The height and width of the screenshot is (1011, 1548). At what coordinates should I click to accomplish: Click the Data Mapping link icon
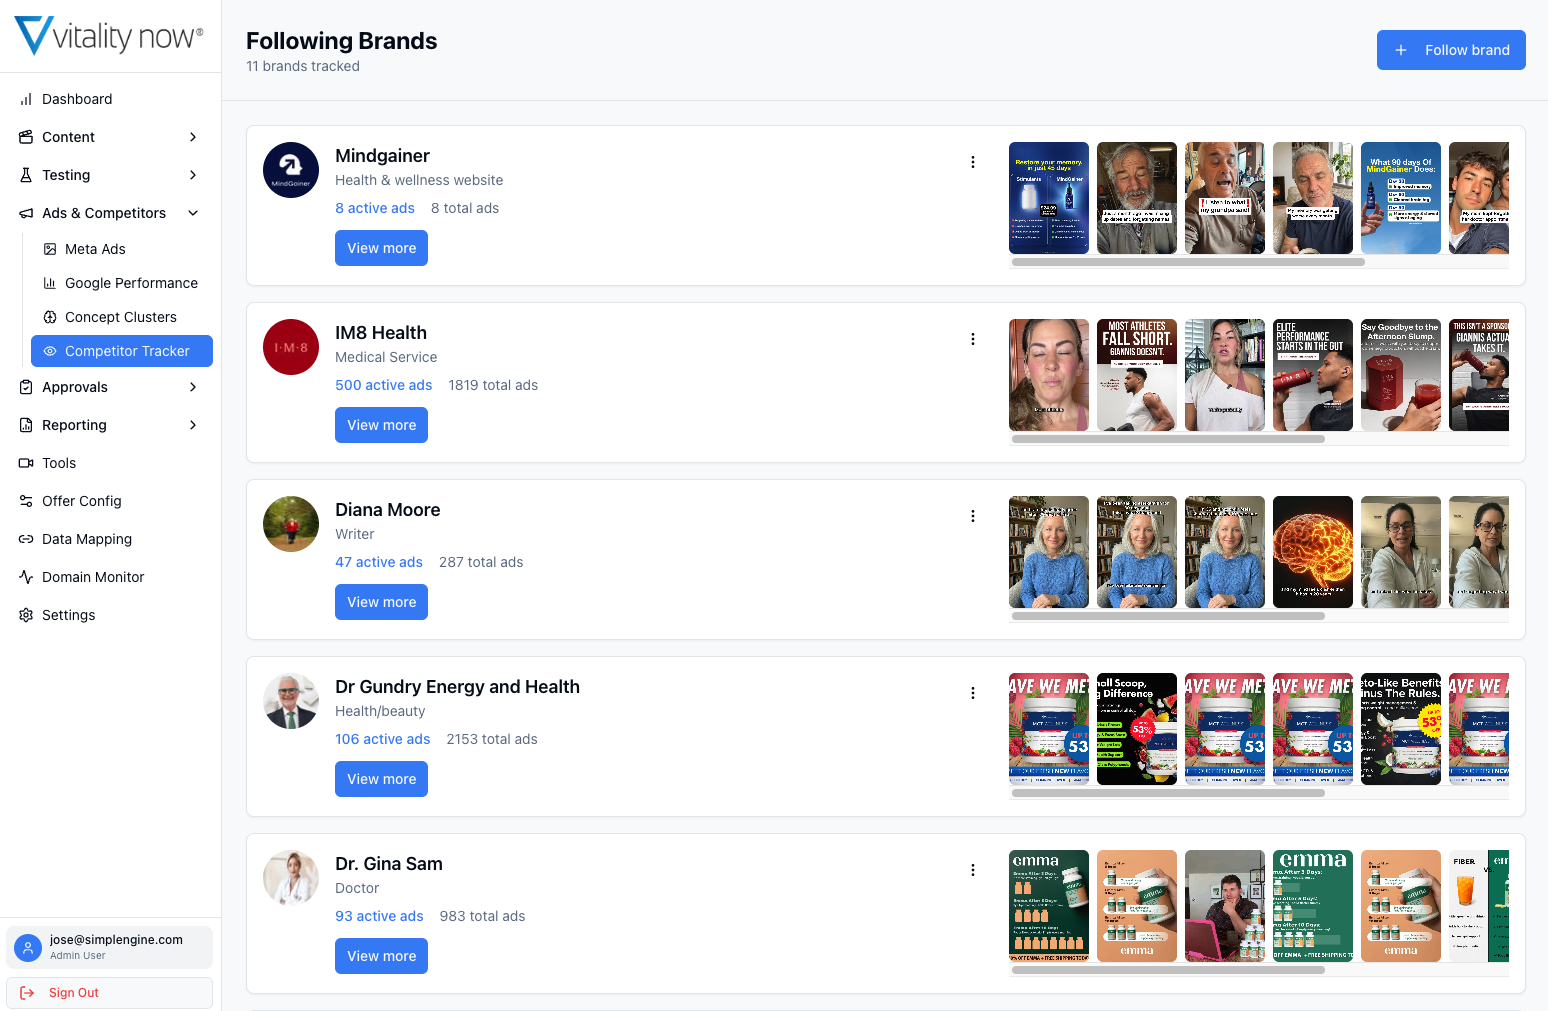26,539
